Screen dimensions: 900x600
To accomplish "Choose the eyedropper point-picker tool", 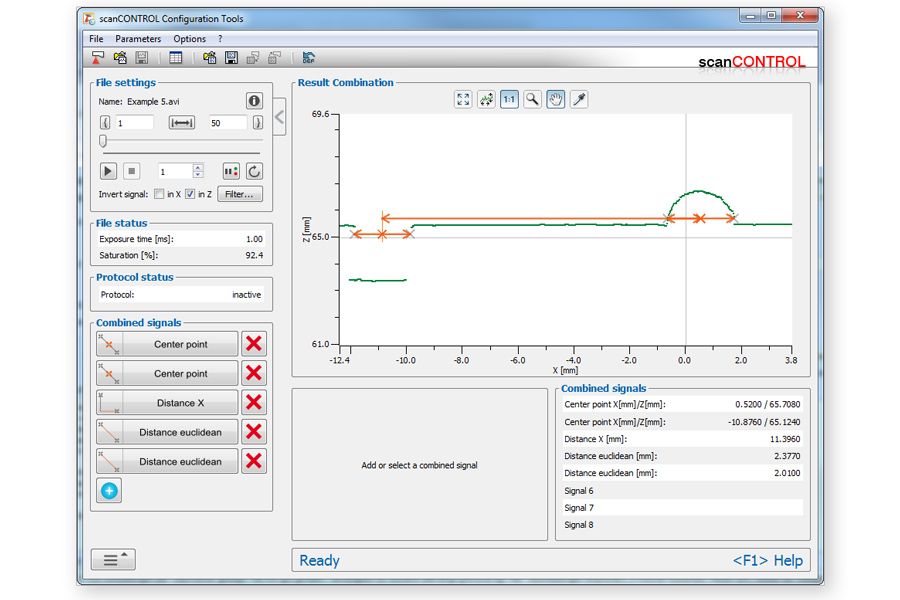I will point(579,99).
